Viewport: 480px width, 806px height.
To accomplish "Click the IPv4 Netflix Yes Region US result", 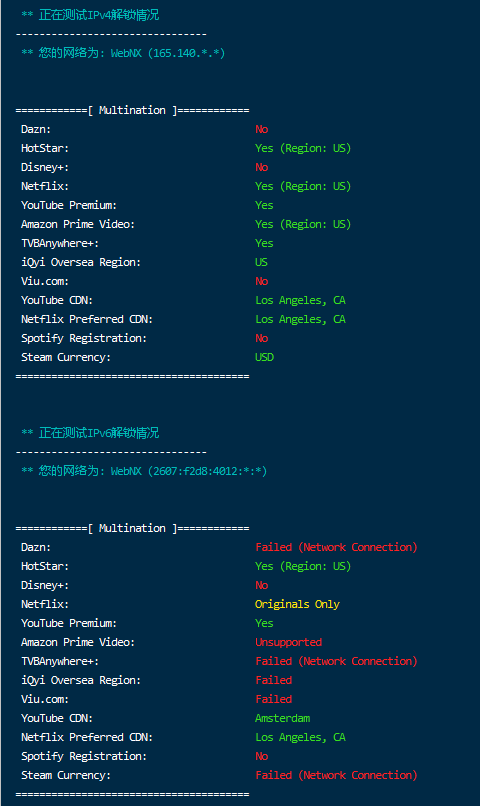I will [303, 186].
